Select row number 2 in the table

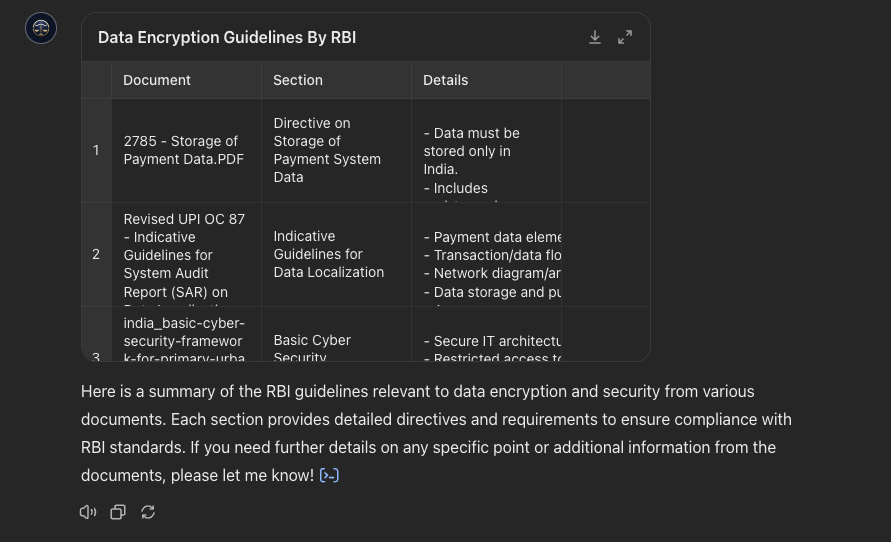click(x=96, y=254)
